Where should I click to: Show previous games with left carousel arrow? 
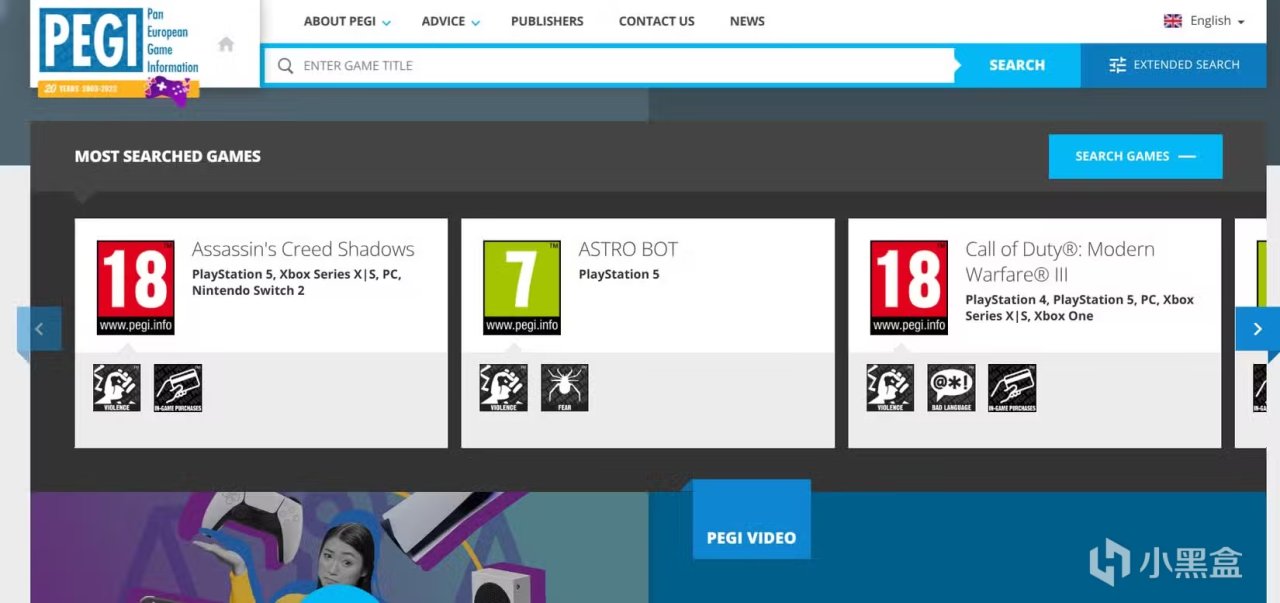point(39,328)
